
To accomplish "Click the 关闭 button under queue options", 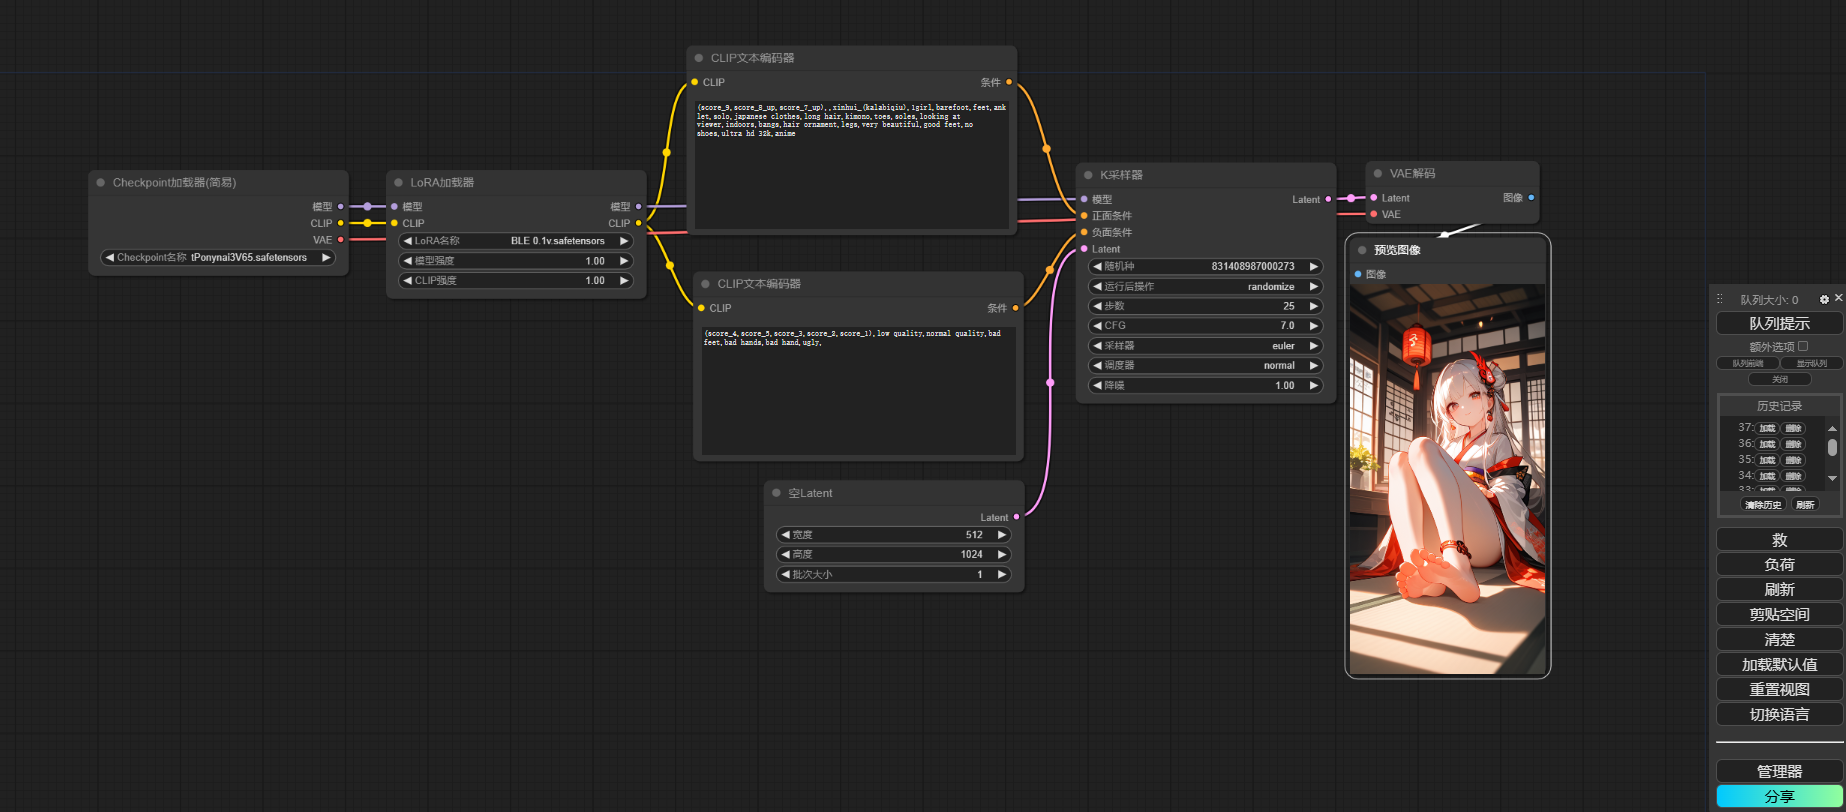I will pos(1780,380).
